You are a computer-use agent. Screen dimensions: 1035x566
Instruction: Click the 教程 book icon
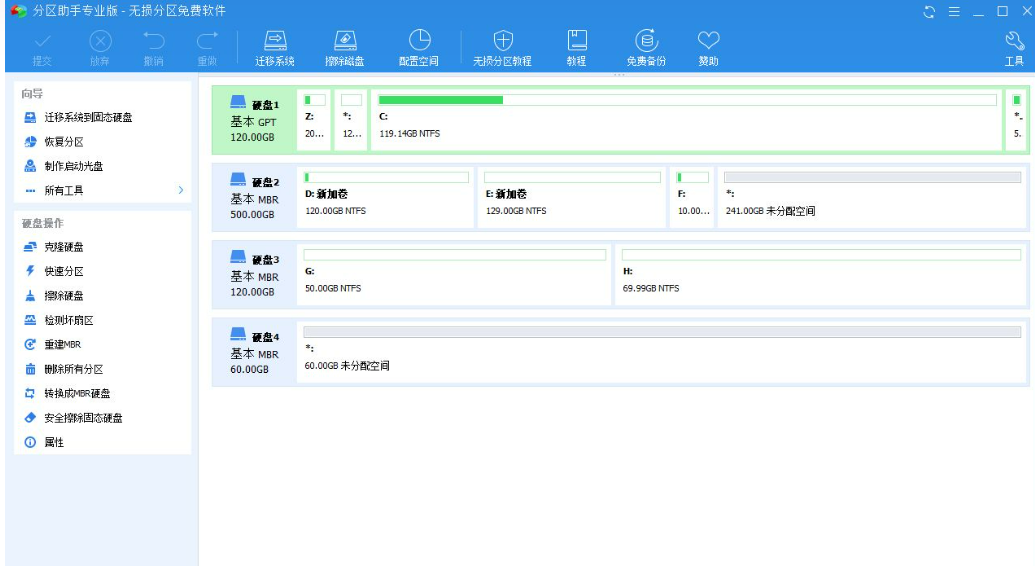[x=576, y=41]
